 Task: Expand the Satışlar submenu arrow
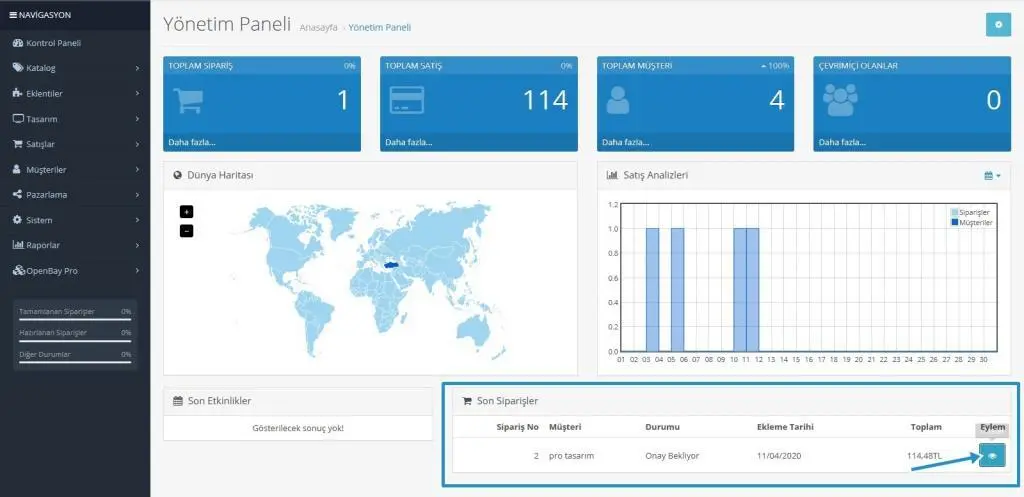pyautogui.click(x=137, y=144)
